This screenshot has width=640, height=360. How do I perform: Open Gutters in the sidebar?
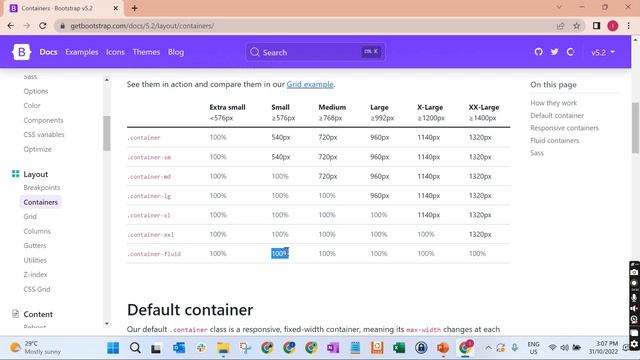click(x=35, y=245)
